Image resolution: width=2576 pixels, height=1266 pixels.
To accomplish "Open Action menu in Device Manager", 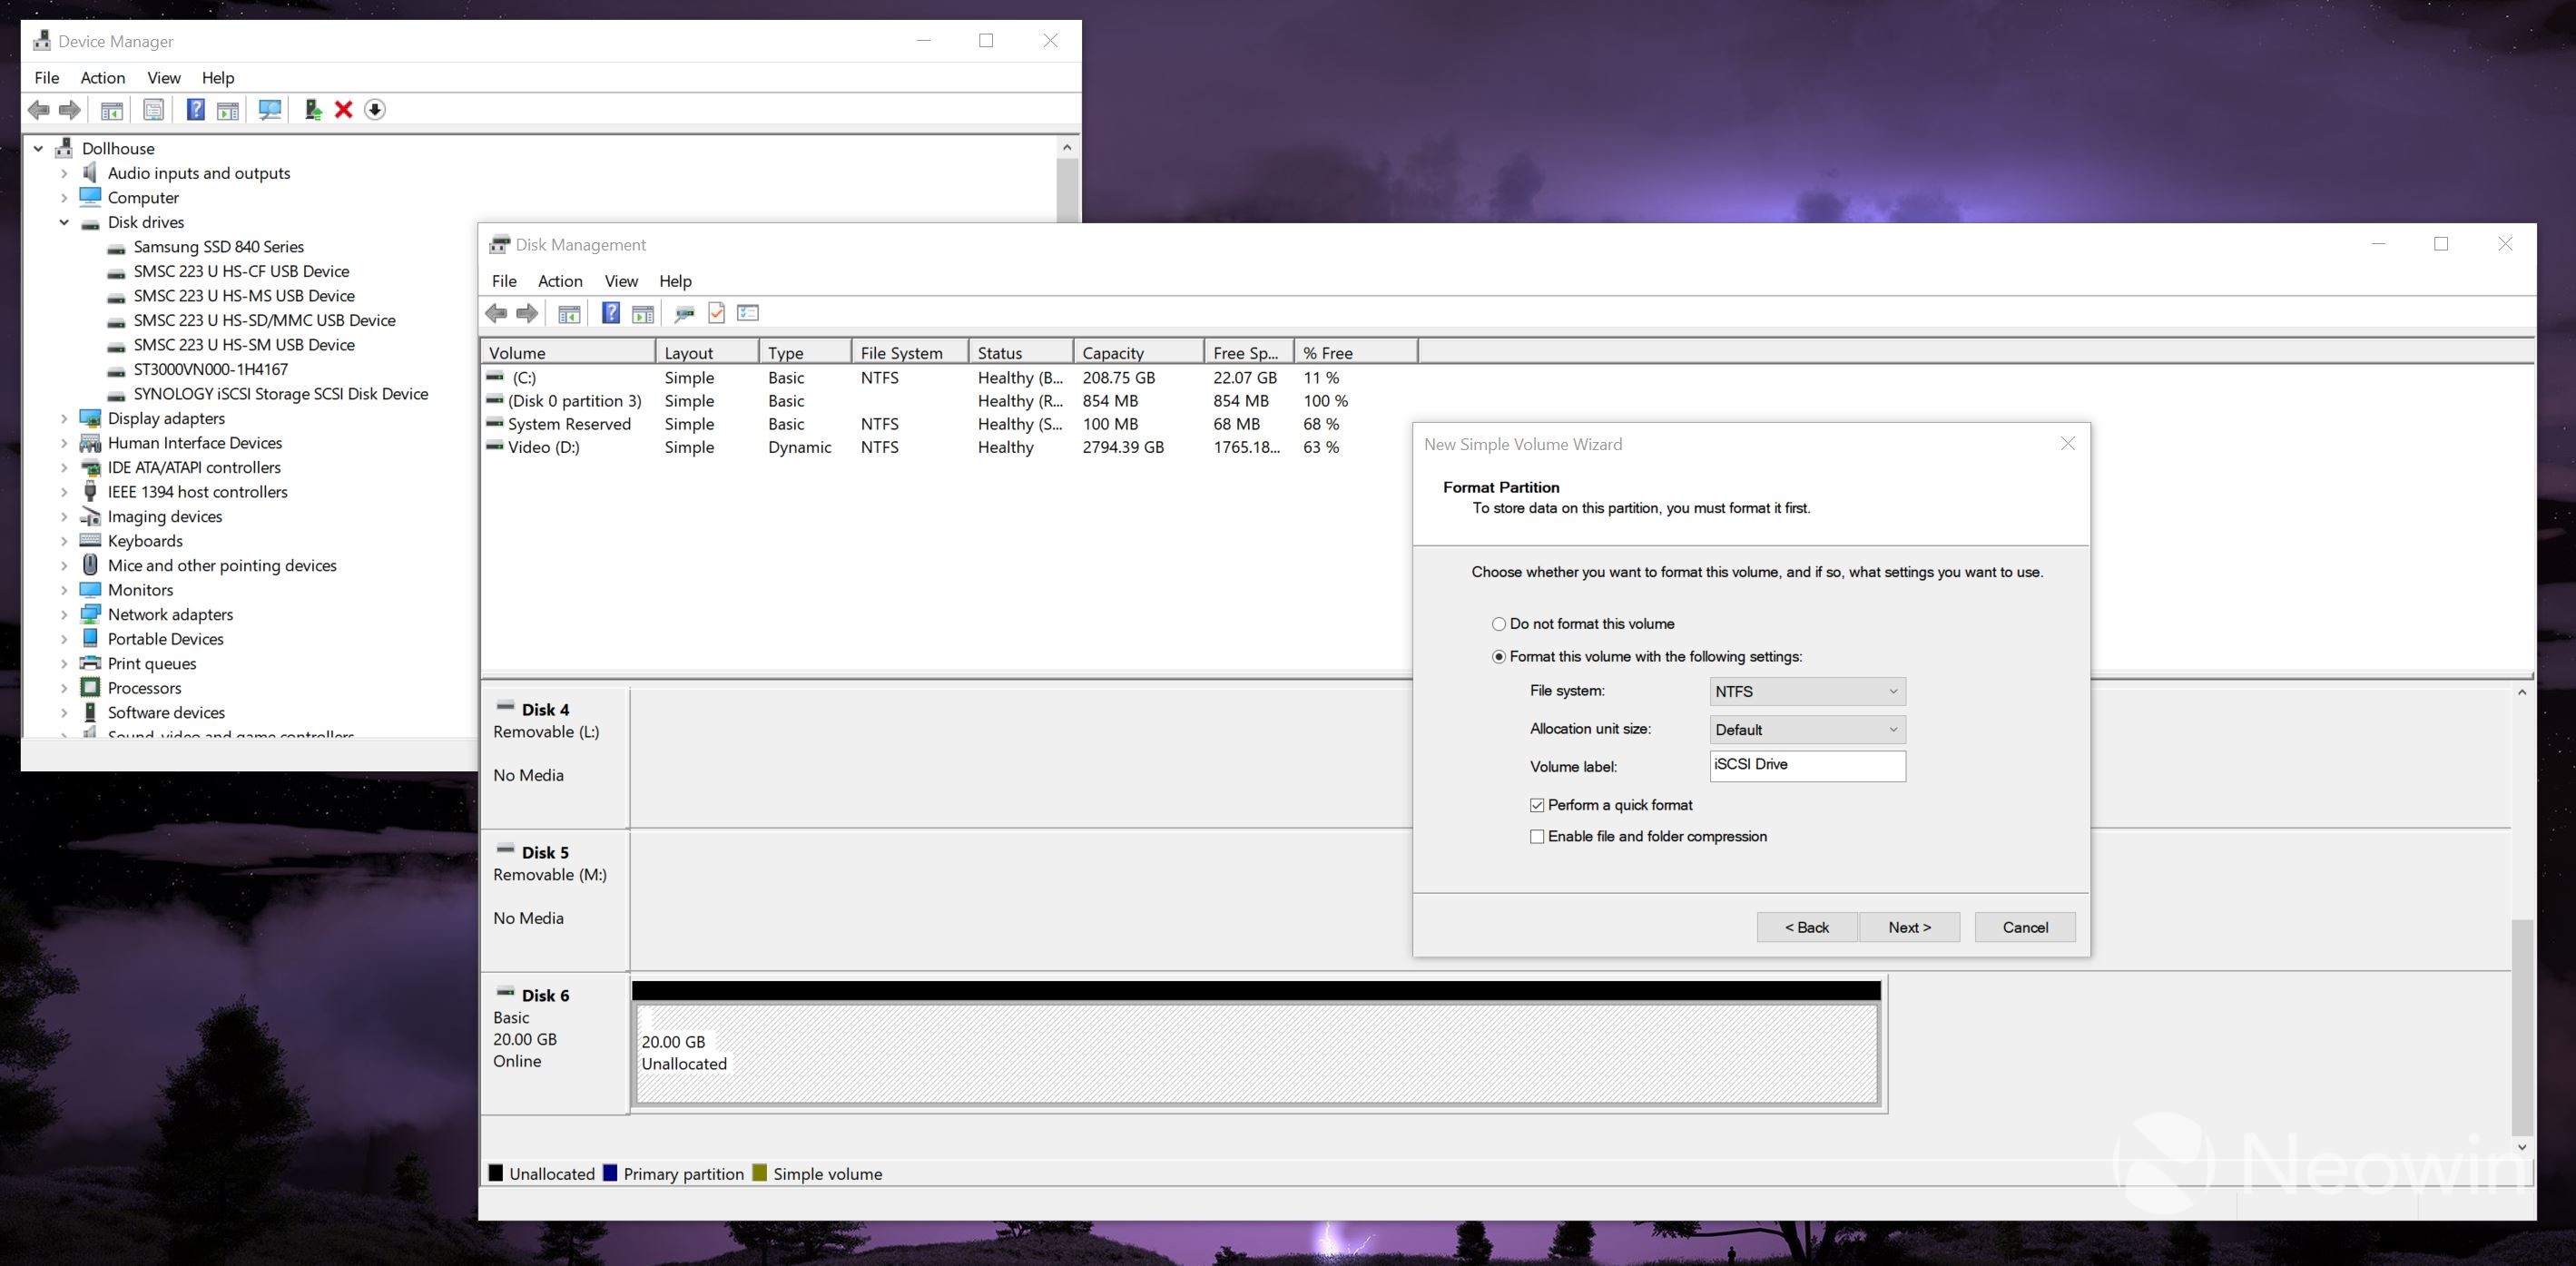I will (x=103, y=78).
